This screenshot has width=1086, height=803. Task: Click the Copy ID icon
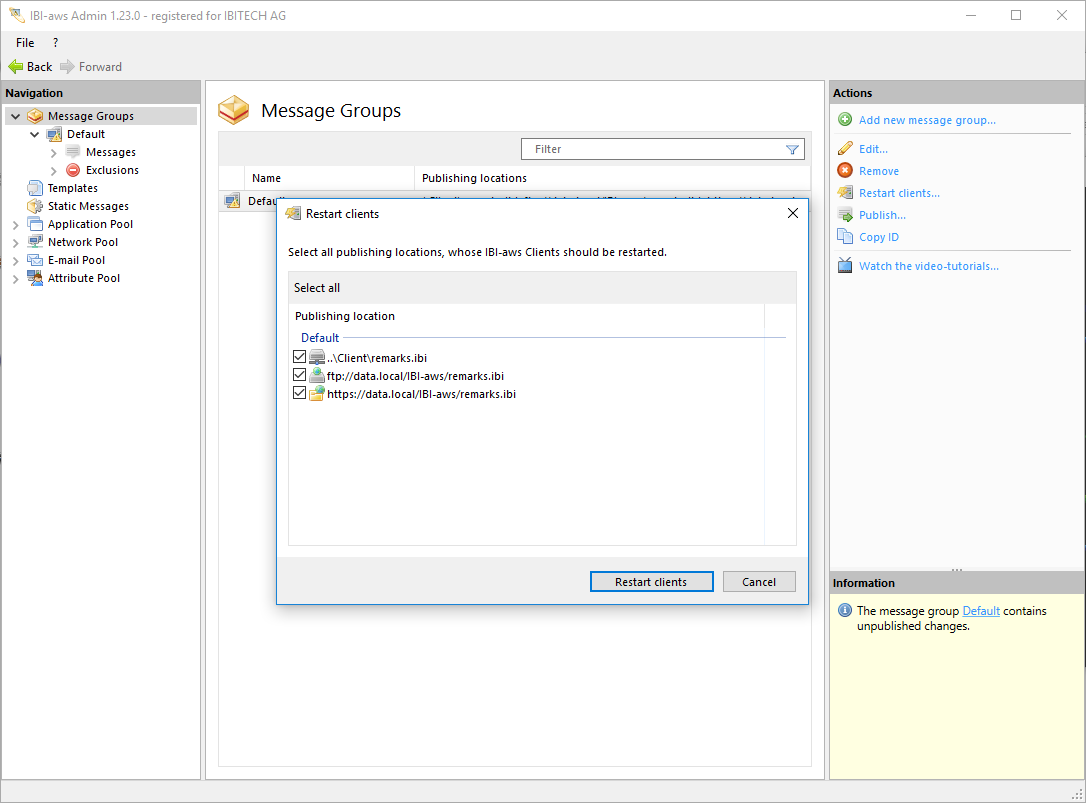pos(845,237)
